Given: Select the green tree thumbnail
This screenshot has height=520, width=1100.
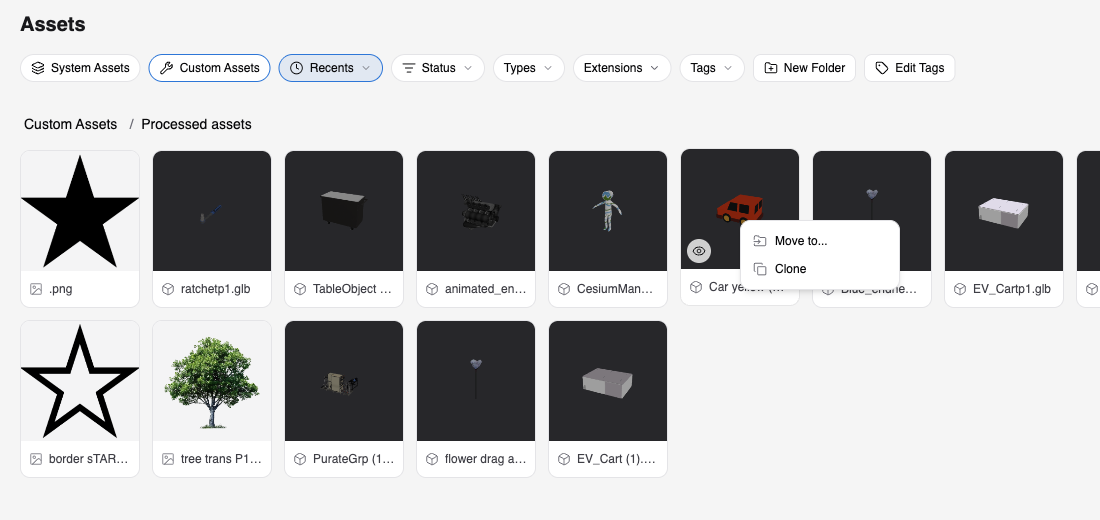Looking at the screenshot, I should tap(212, 381).
